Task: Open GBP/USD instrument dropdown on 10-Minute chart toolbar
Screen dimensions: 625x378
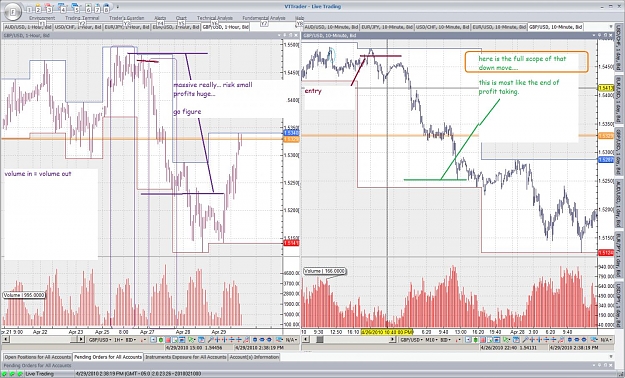Action: [412, 340]
